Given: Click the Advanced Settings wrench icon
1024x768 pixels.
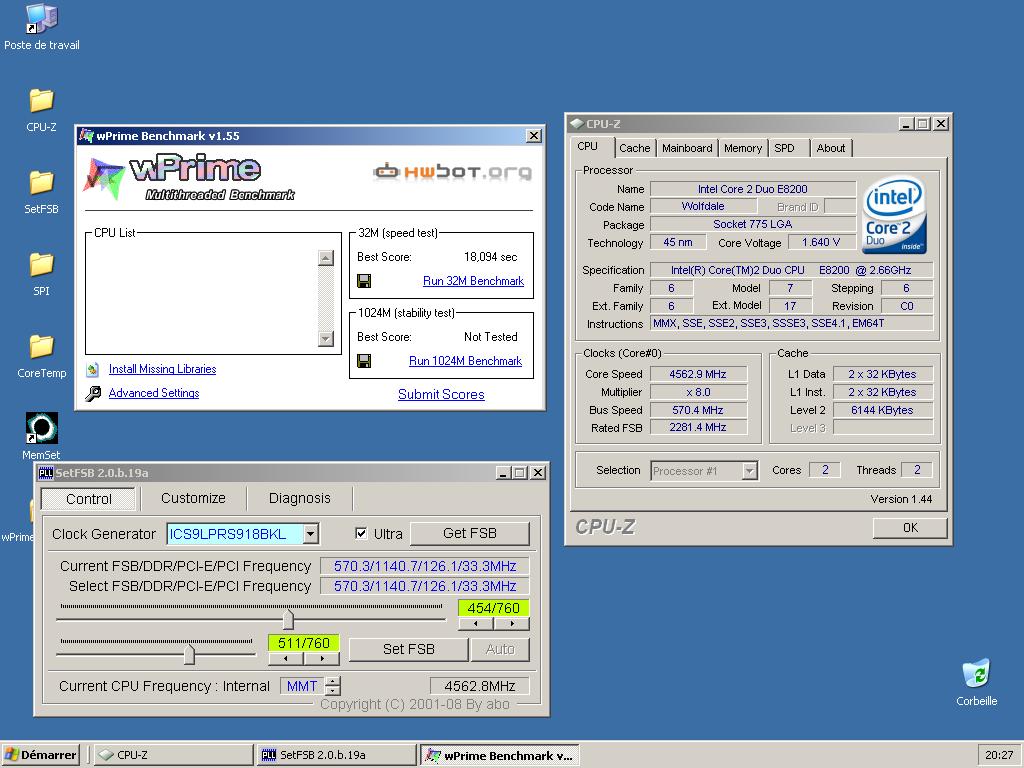Looking at the screenshot, I should pyautogui.click(x=93, y=393).
